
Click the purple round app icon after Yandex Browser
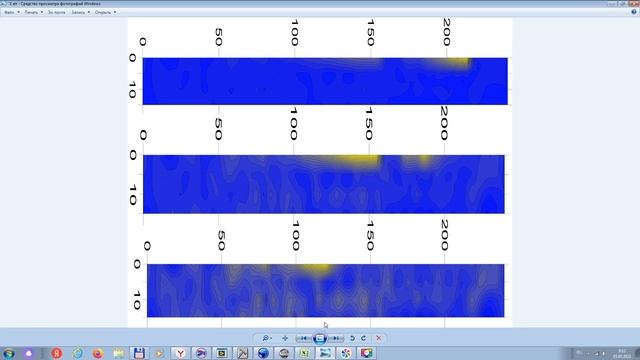201,353
